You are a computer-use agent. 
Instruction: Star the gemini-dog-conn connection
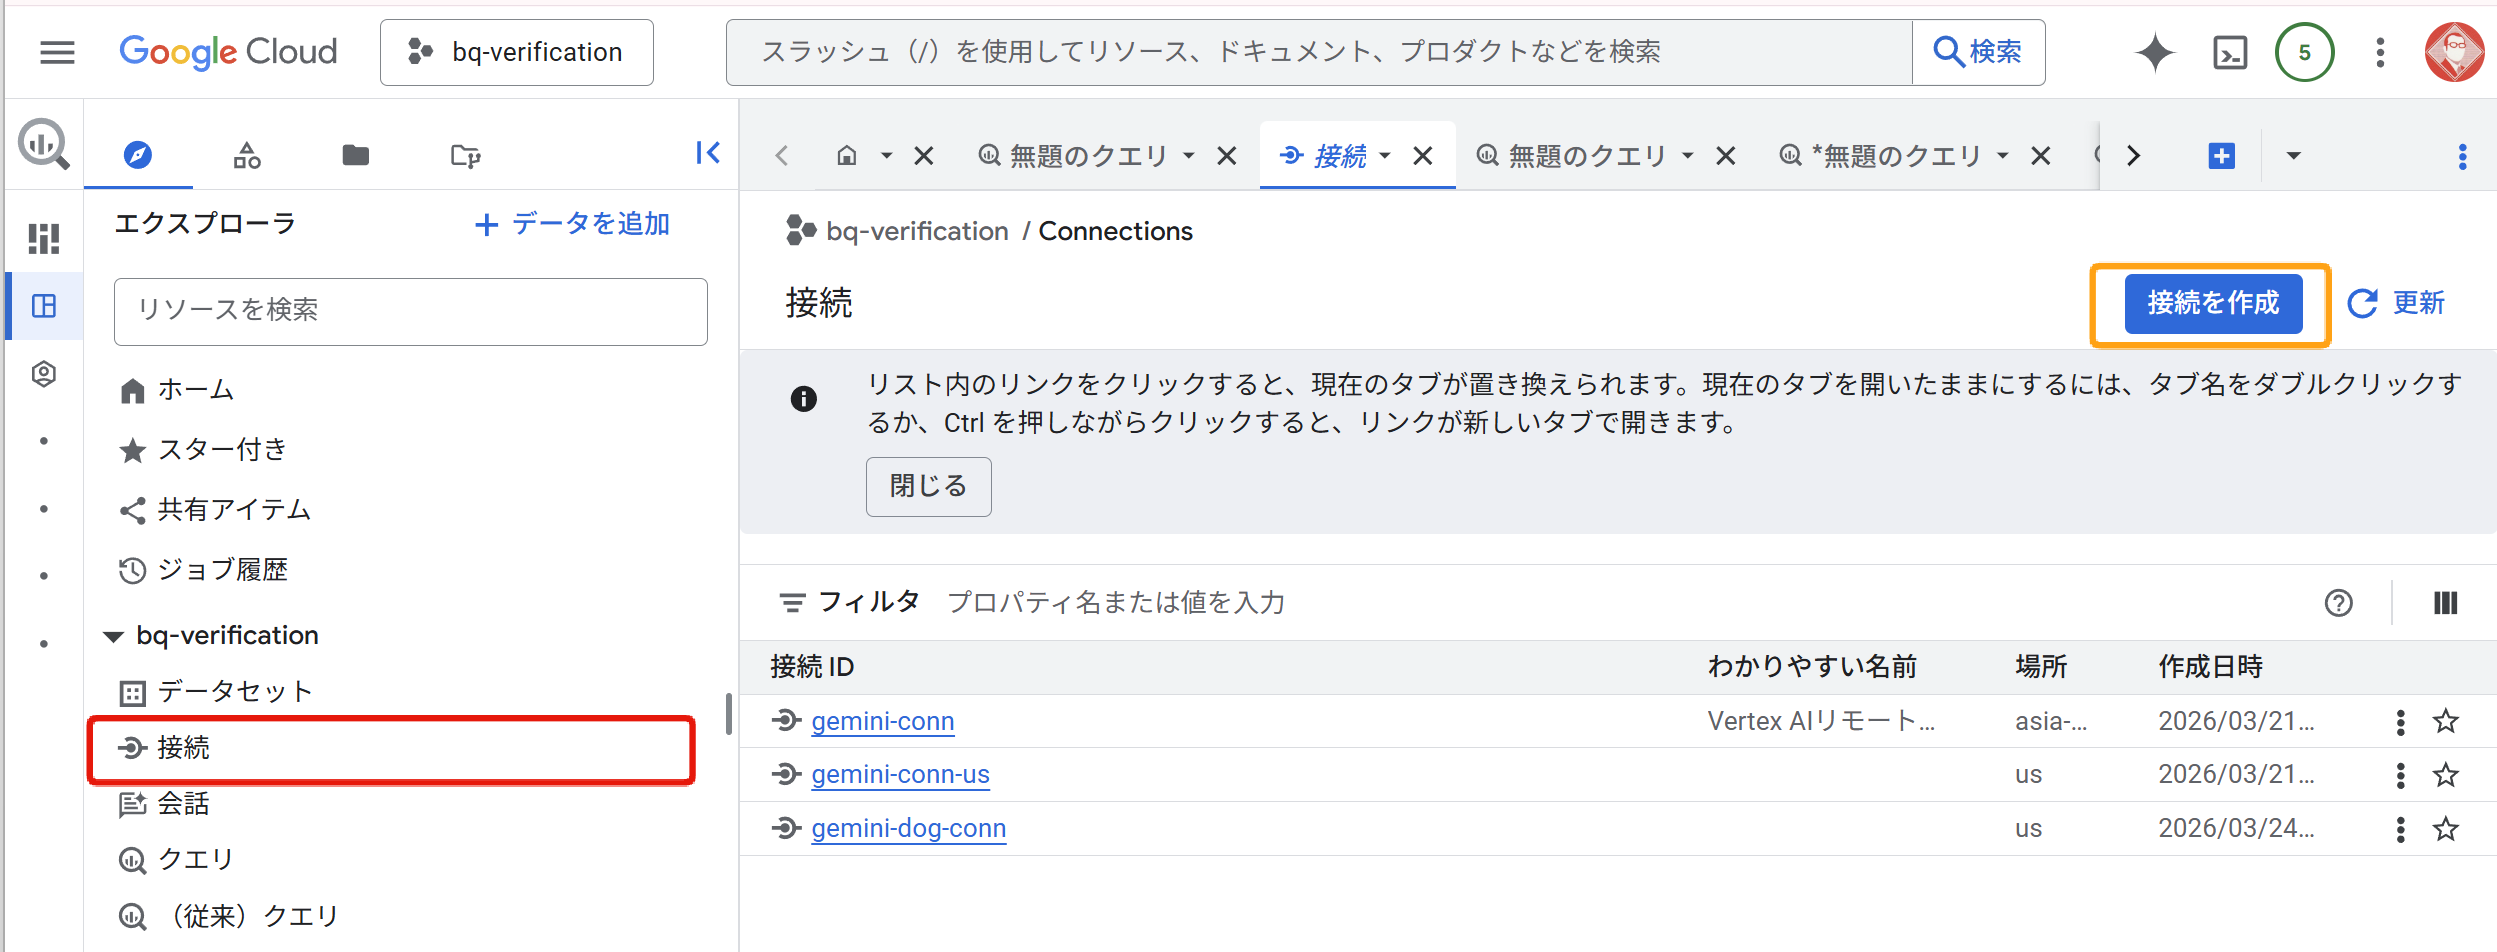coord(2445,828)
